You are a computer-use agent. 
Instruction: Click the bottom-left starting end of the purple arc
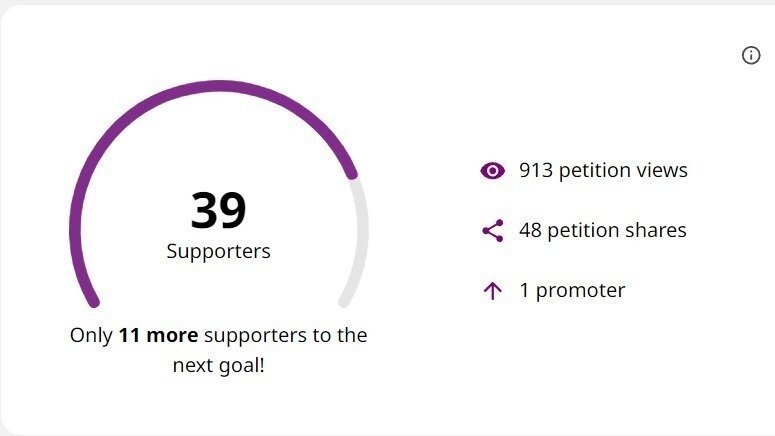[93, 300]
